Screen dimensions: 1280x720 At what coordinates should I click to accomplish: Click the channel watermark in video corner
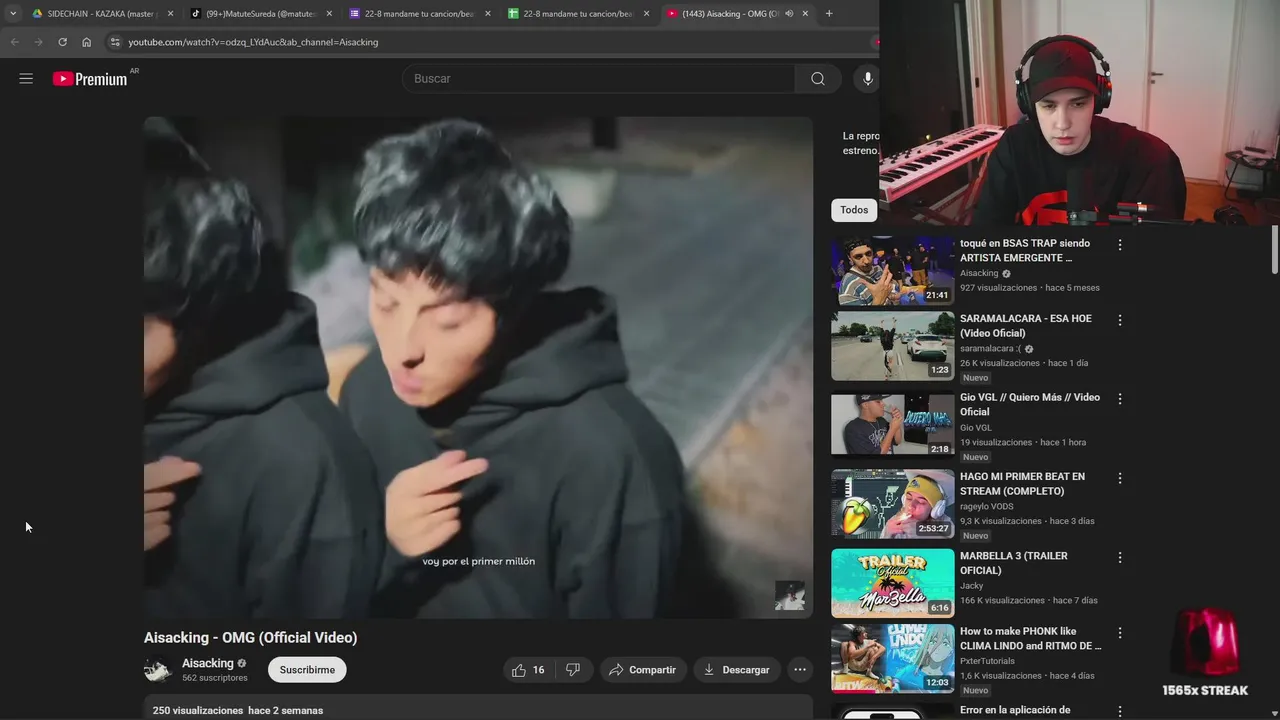pos(790,596)
